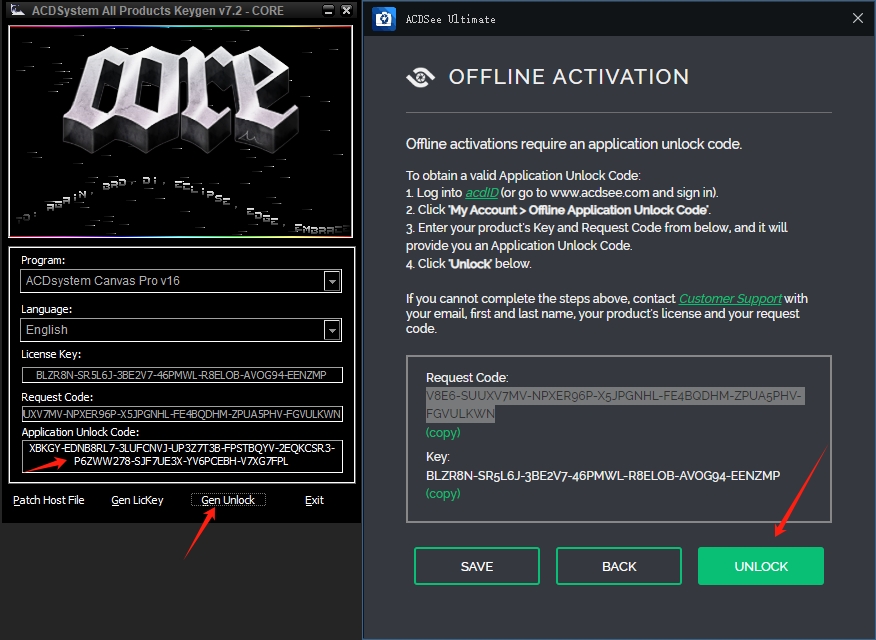Screen dimensions: 876x640
Task: Click the CORE logo banner image
Action: click(180, 130)
